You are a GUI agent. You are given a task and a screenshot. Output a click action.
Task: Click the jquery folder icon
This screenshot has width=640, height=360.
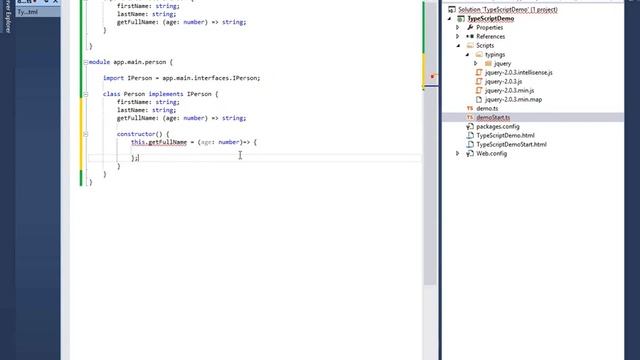click(488, 63)
